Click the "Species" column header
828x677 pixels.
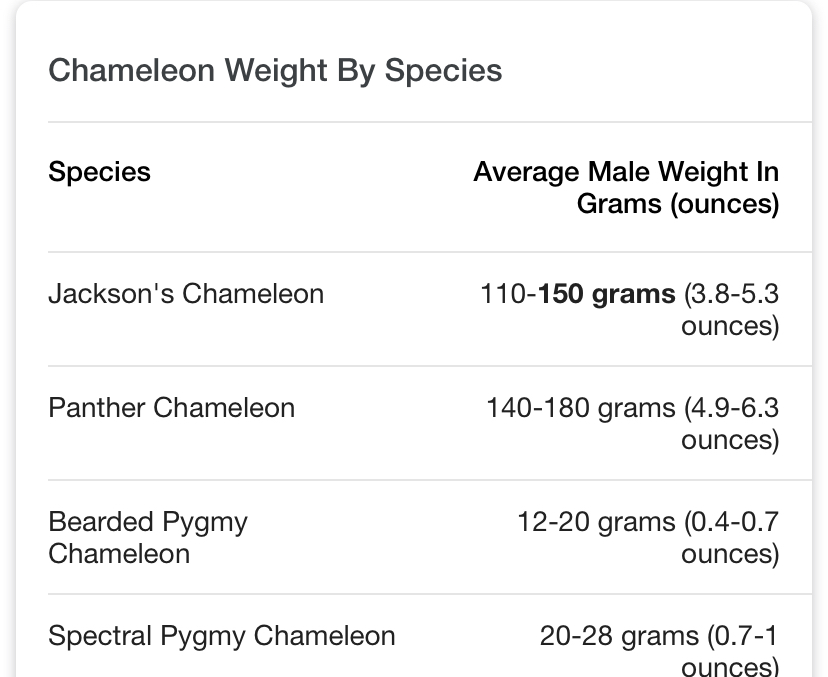click(x=99, y=172)
